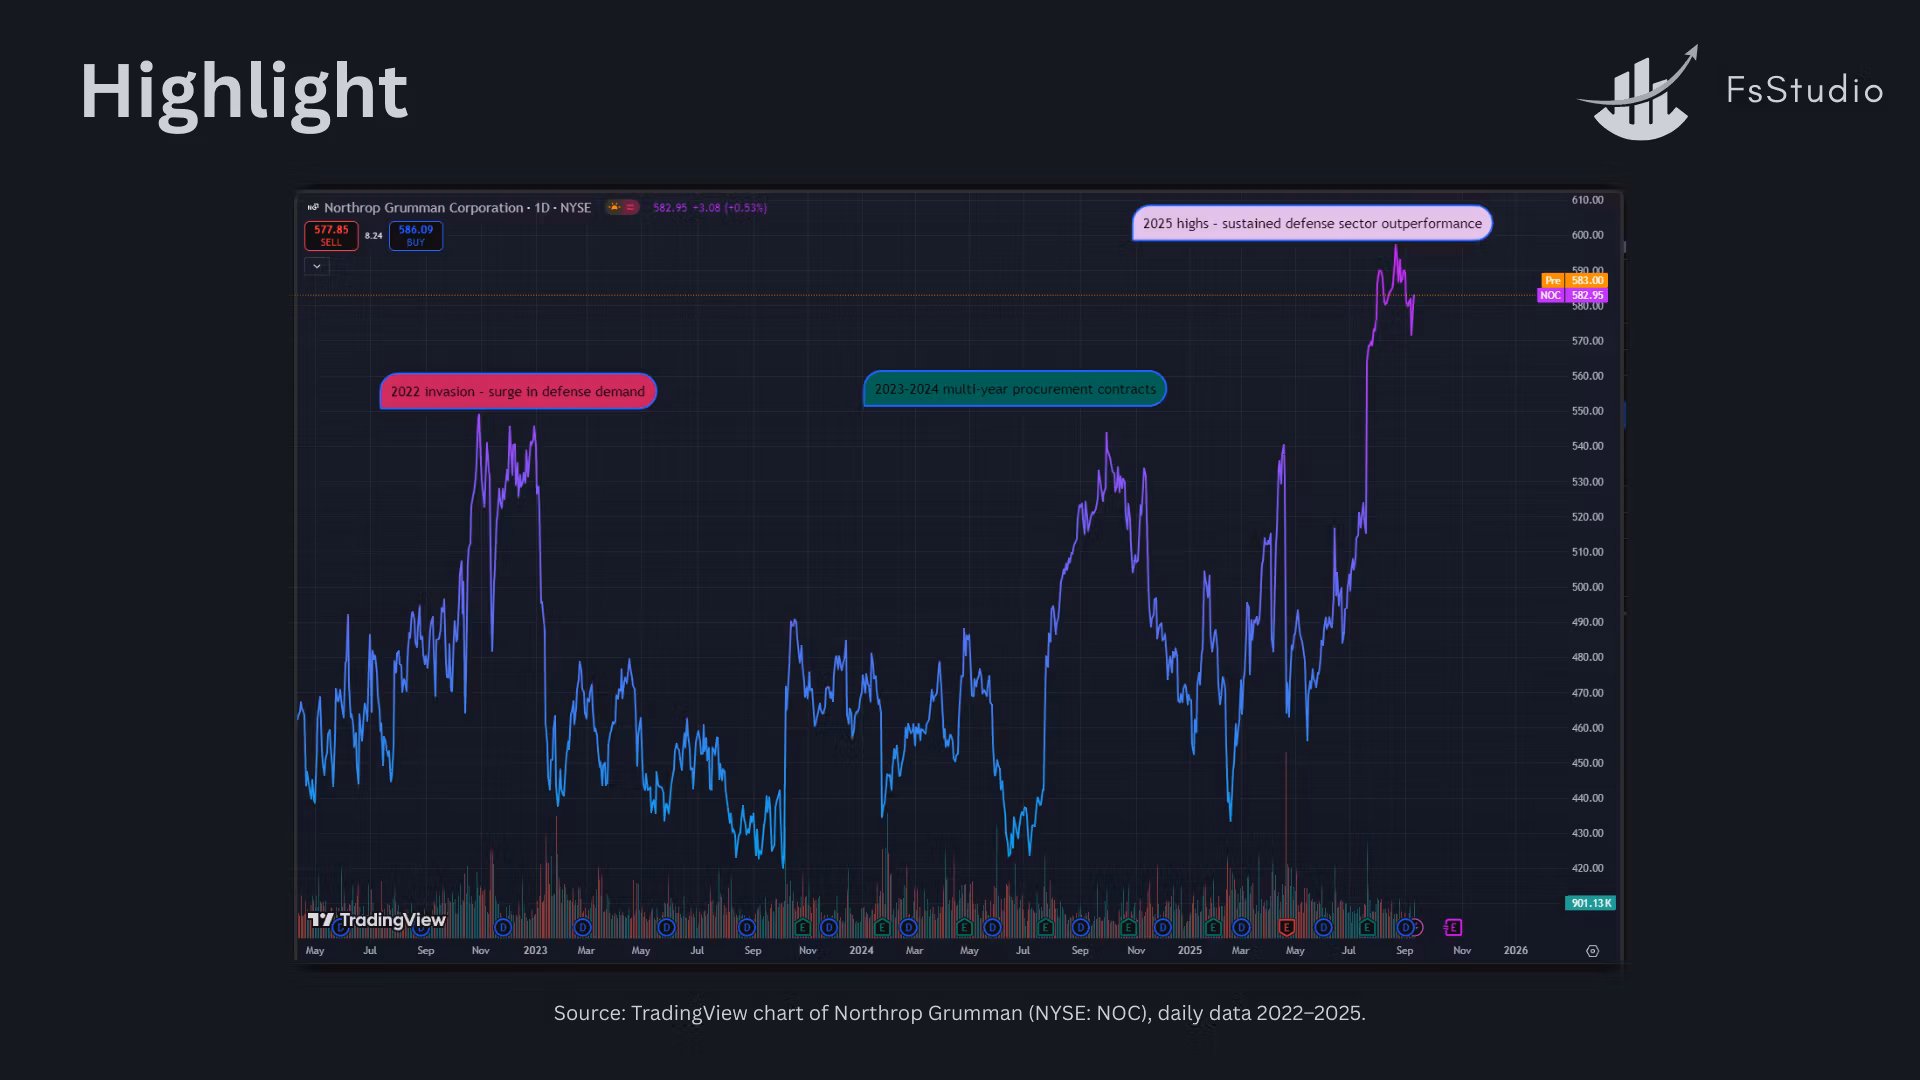Viewport: 1920px width, 1080px height.
Task: Click the 2026 label on the time axis
Action: [1516, 951]
